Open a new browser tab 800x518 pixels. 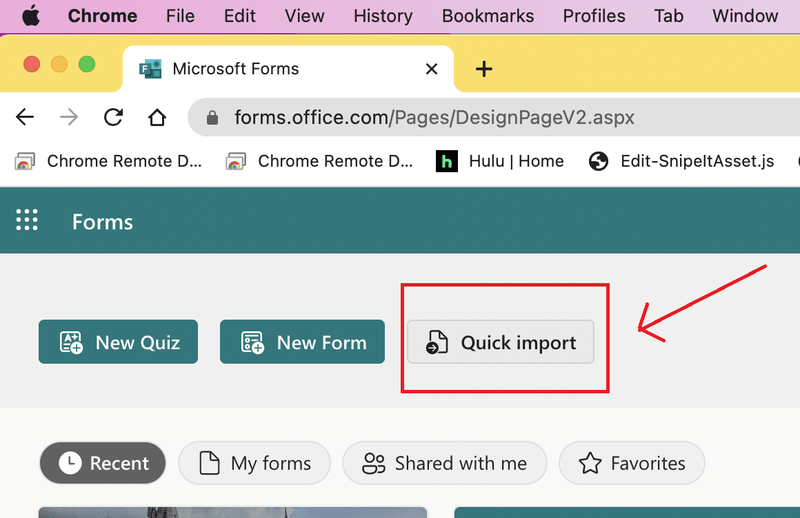484,69
